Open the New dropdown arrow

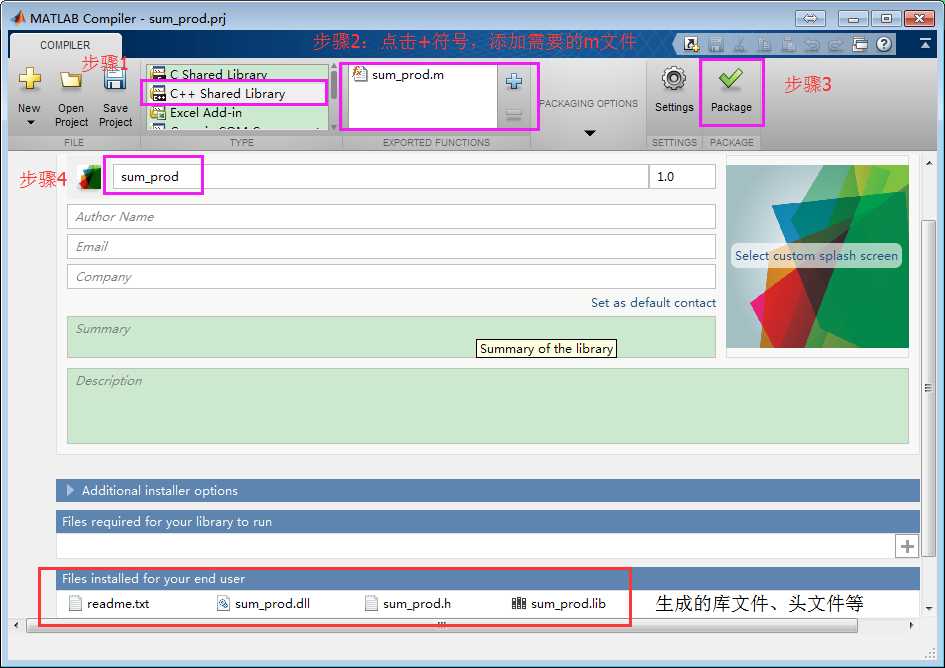(x=30, y=122)
